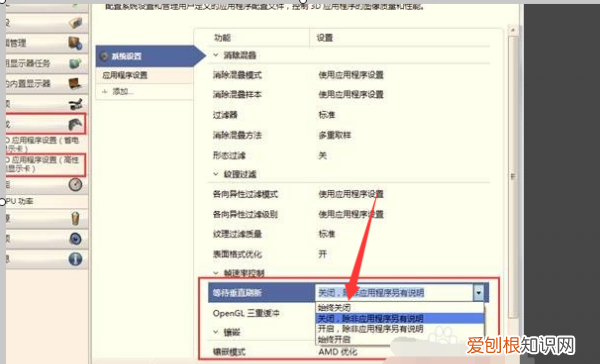
Task: Click the + 添加... link
Action: coord(118,92)
